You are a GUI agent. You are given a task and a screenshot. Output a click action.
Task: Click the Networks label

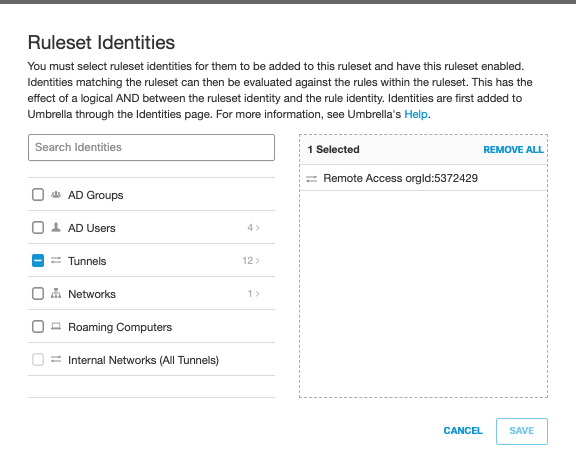pyautogui.click(x=92, y=294)
